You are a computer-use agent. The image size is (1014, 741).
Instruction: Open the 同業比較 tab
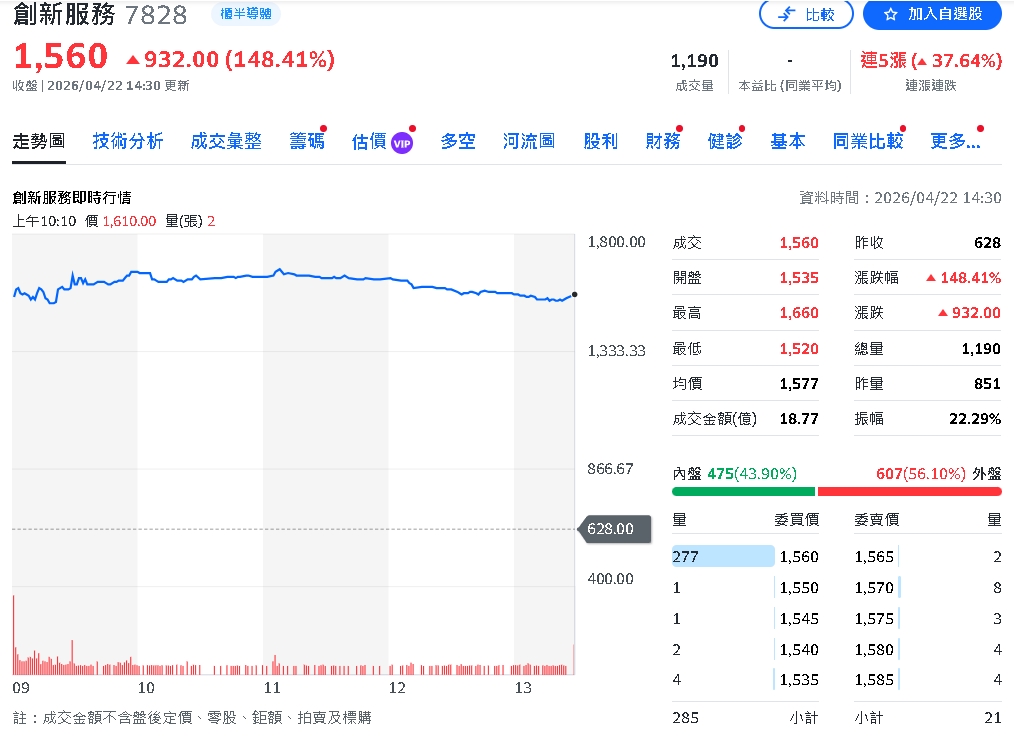pyautogui.click(x=866, y=141)
